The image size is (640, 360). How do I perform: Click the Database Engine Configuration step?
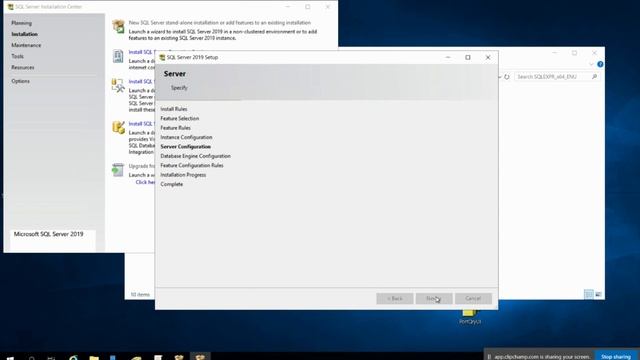pyautogui.click(x=196, y=156)
